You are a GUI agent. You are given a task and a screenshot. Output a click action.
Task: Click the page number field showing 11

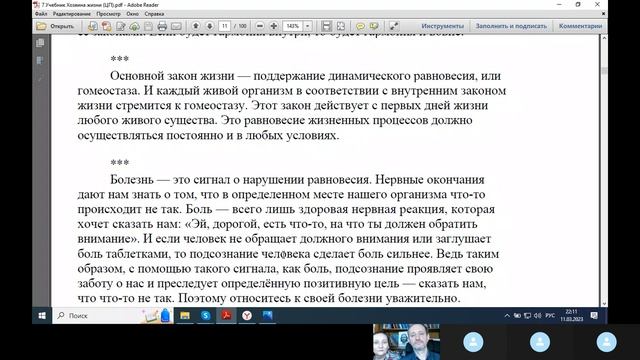(x=224, y=26)
